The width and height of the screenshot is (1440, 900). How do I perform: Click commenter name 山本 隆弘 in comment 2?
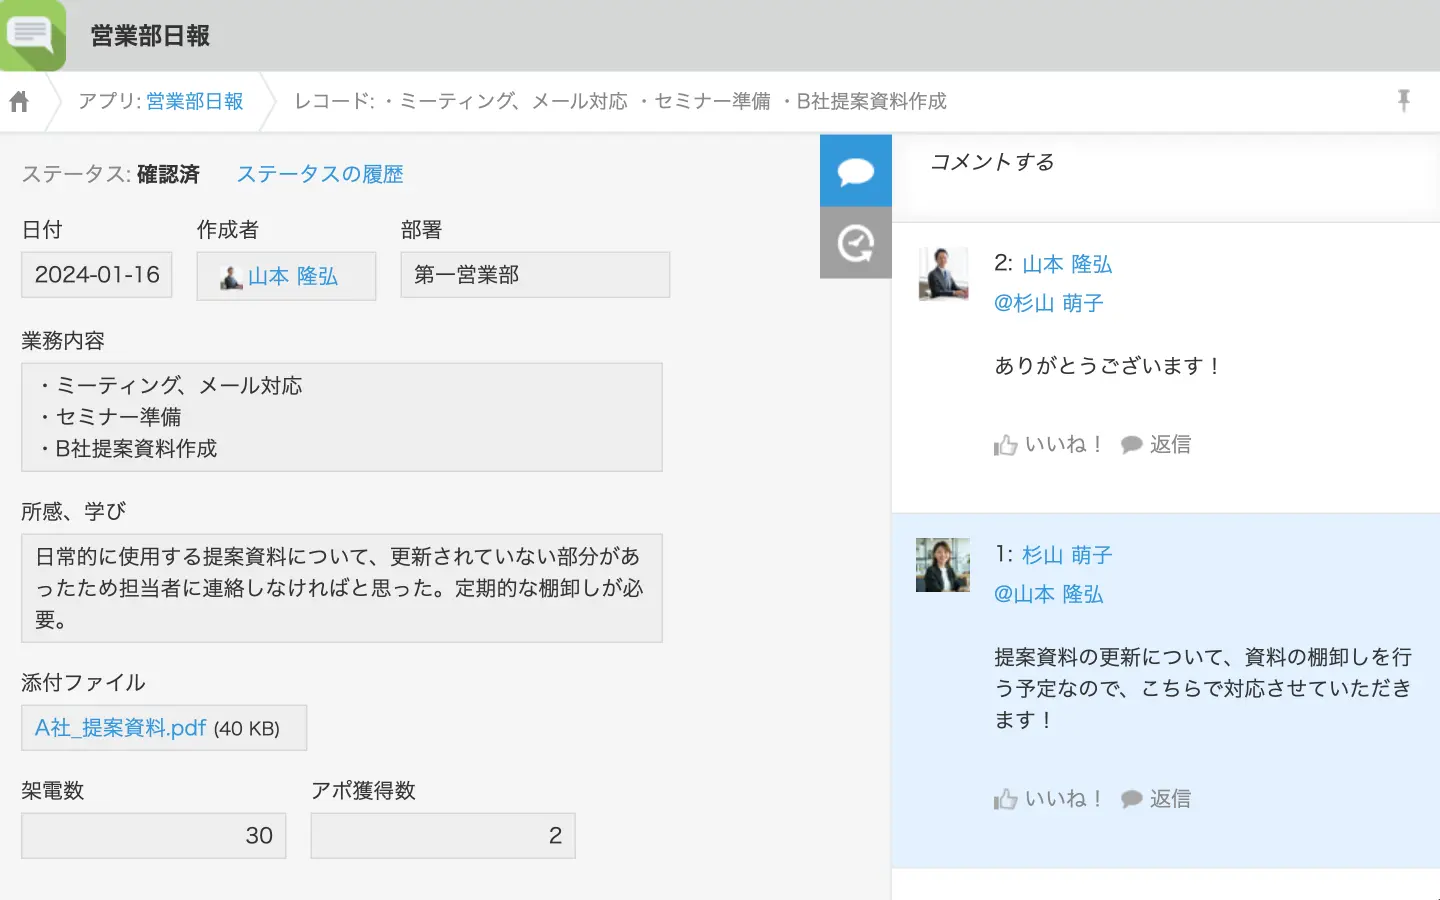pos(1067,264)
